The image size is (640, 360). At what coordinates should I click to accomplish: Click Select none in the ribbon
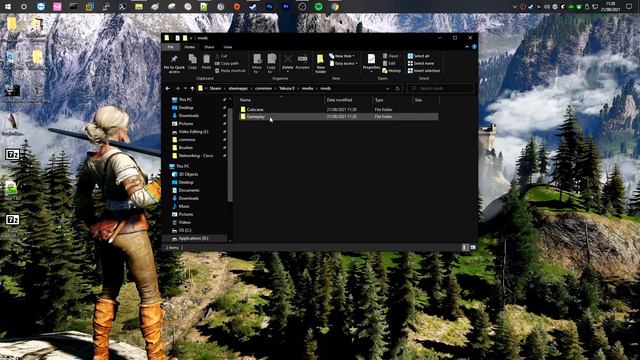421,63
